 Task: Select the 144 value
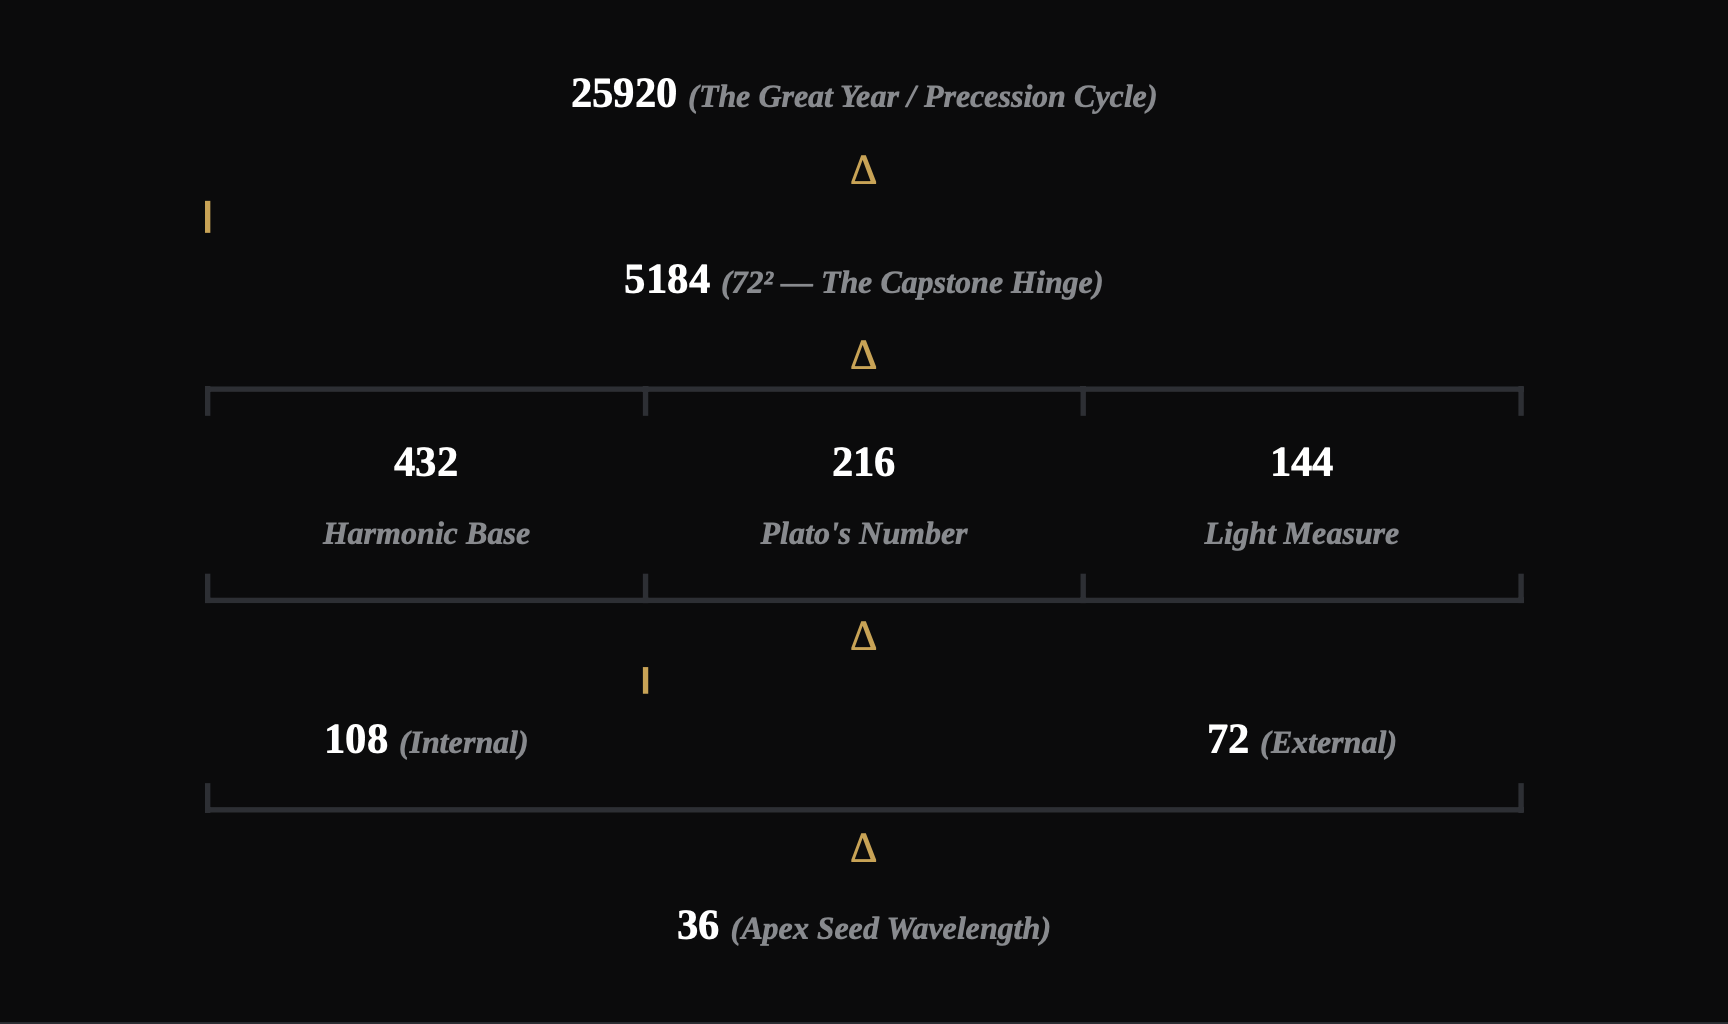1302,462
